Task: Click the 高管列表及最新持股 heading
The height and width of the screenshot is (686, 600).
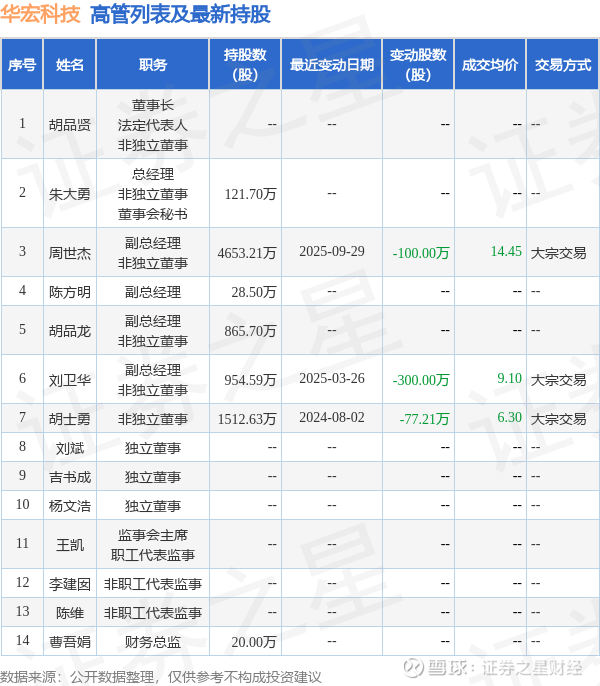Action: [x=180, y=14]
